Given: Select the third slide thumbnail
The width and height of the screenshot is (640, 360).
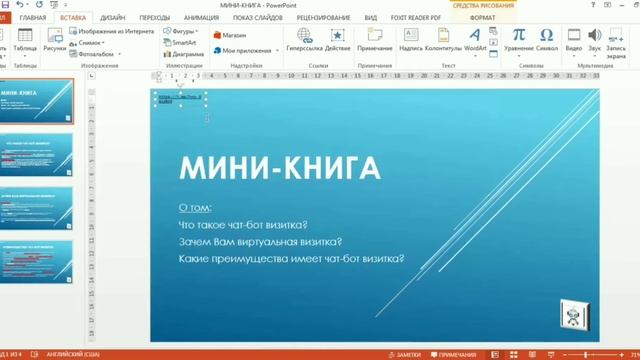Looking at the screenshot, I should click(x=36, y=208).
